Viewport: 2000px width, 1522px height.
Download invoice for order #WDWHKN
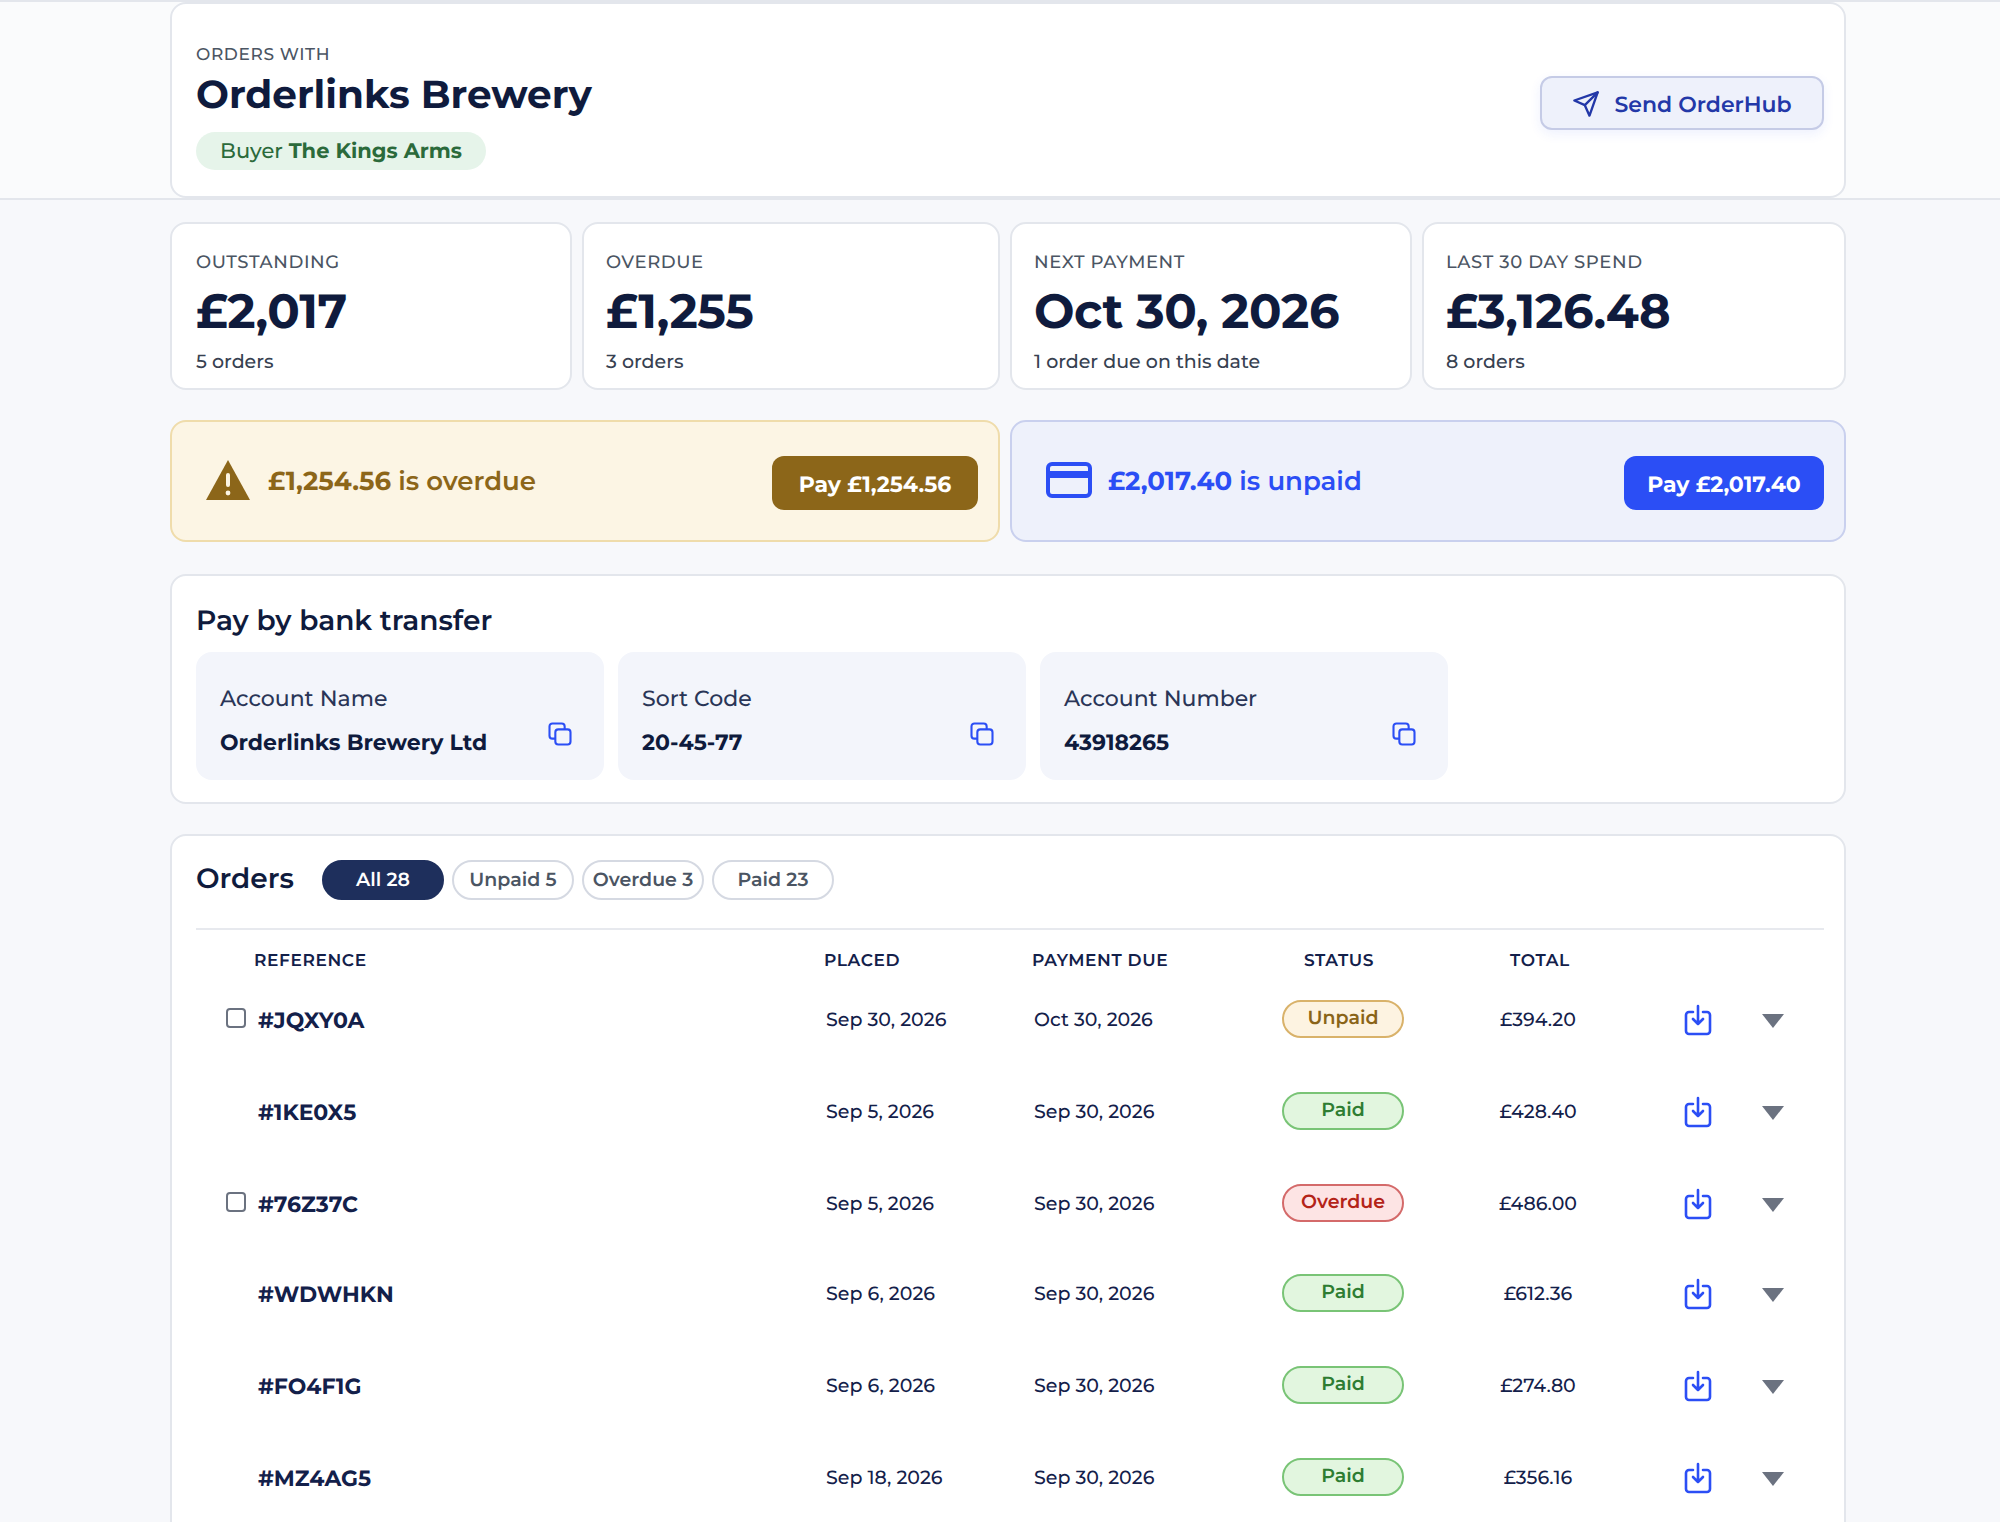point(1698,1294)
